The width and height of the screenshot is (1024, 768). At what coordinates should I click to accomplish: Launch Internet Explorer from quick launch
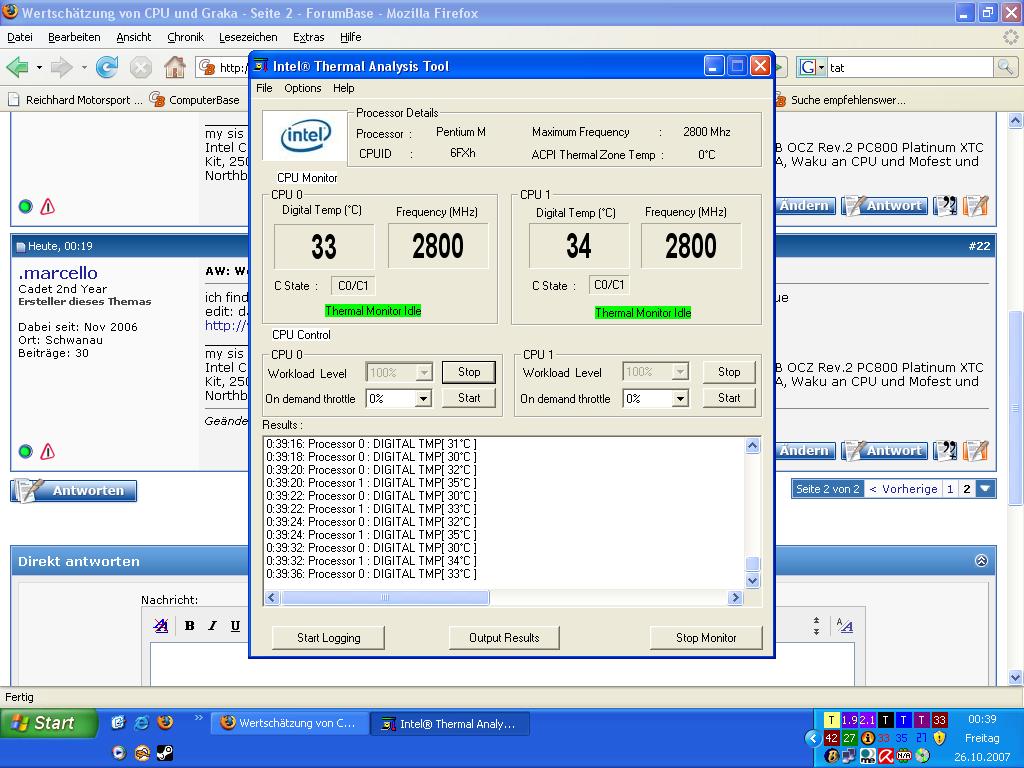pos(142,722)
